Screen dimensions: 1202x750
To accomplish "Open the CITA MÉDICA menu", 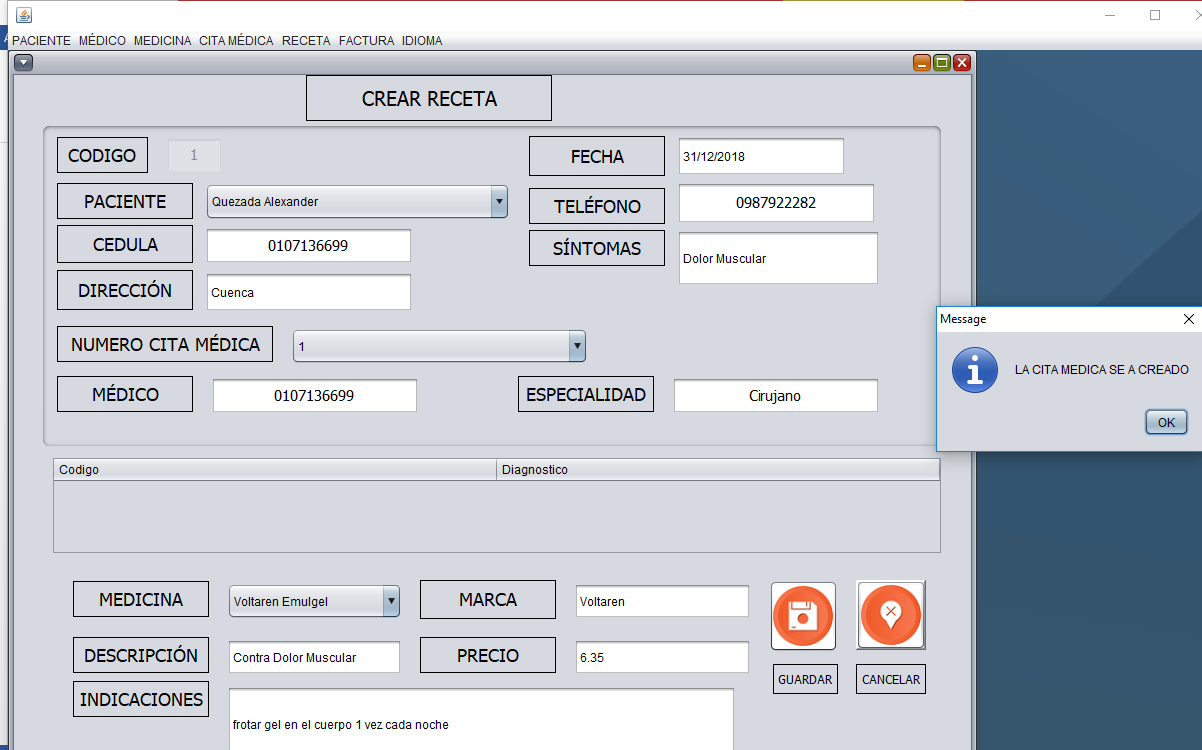I will [x=236, y=41].
